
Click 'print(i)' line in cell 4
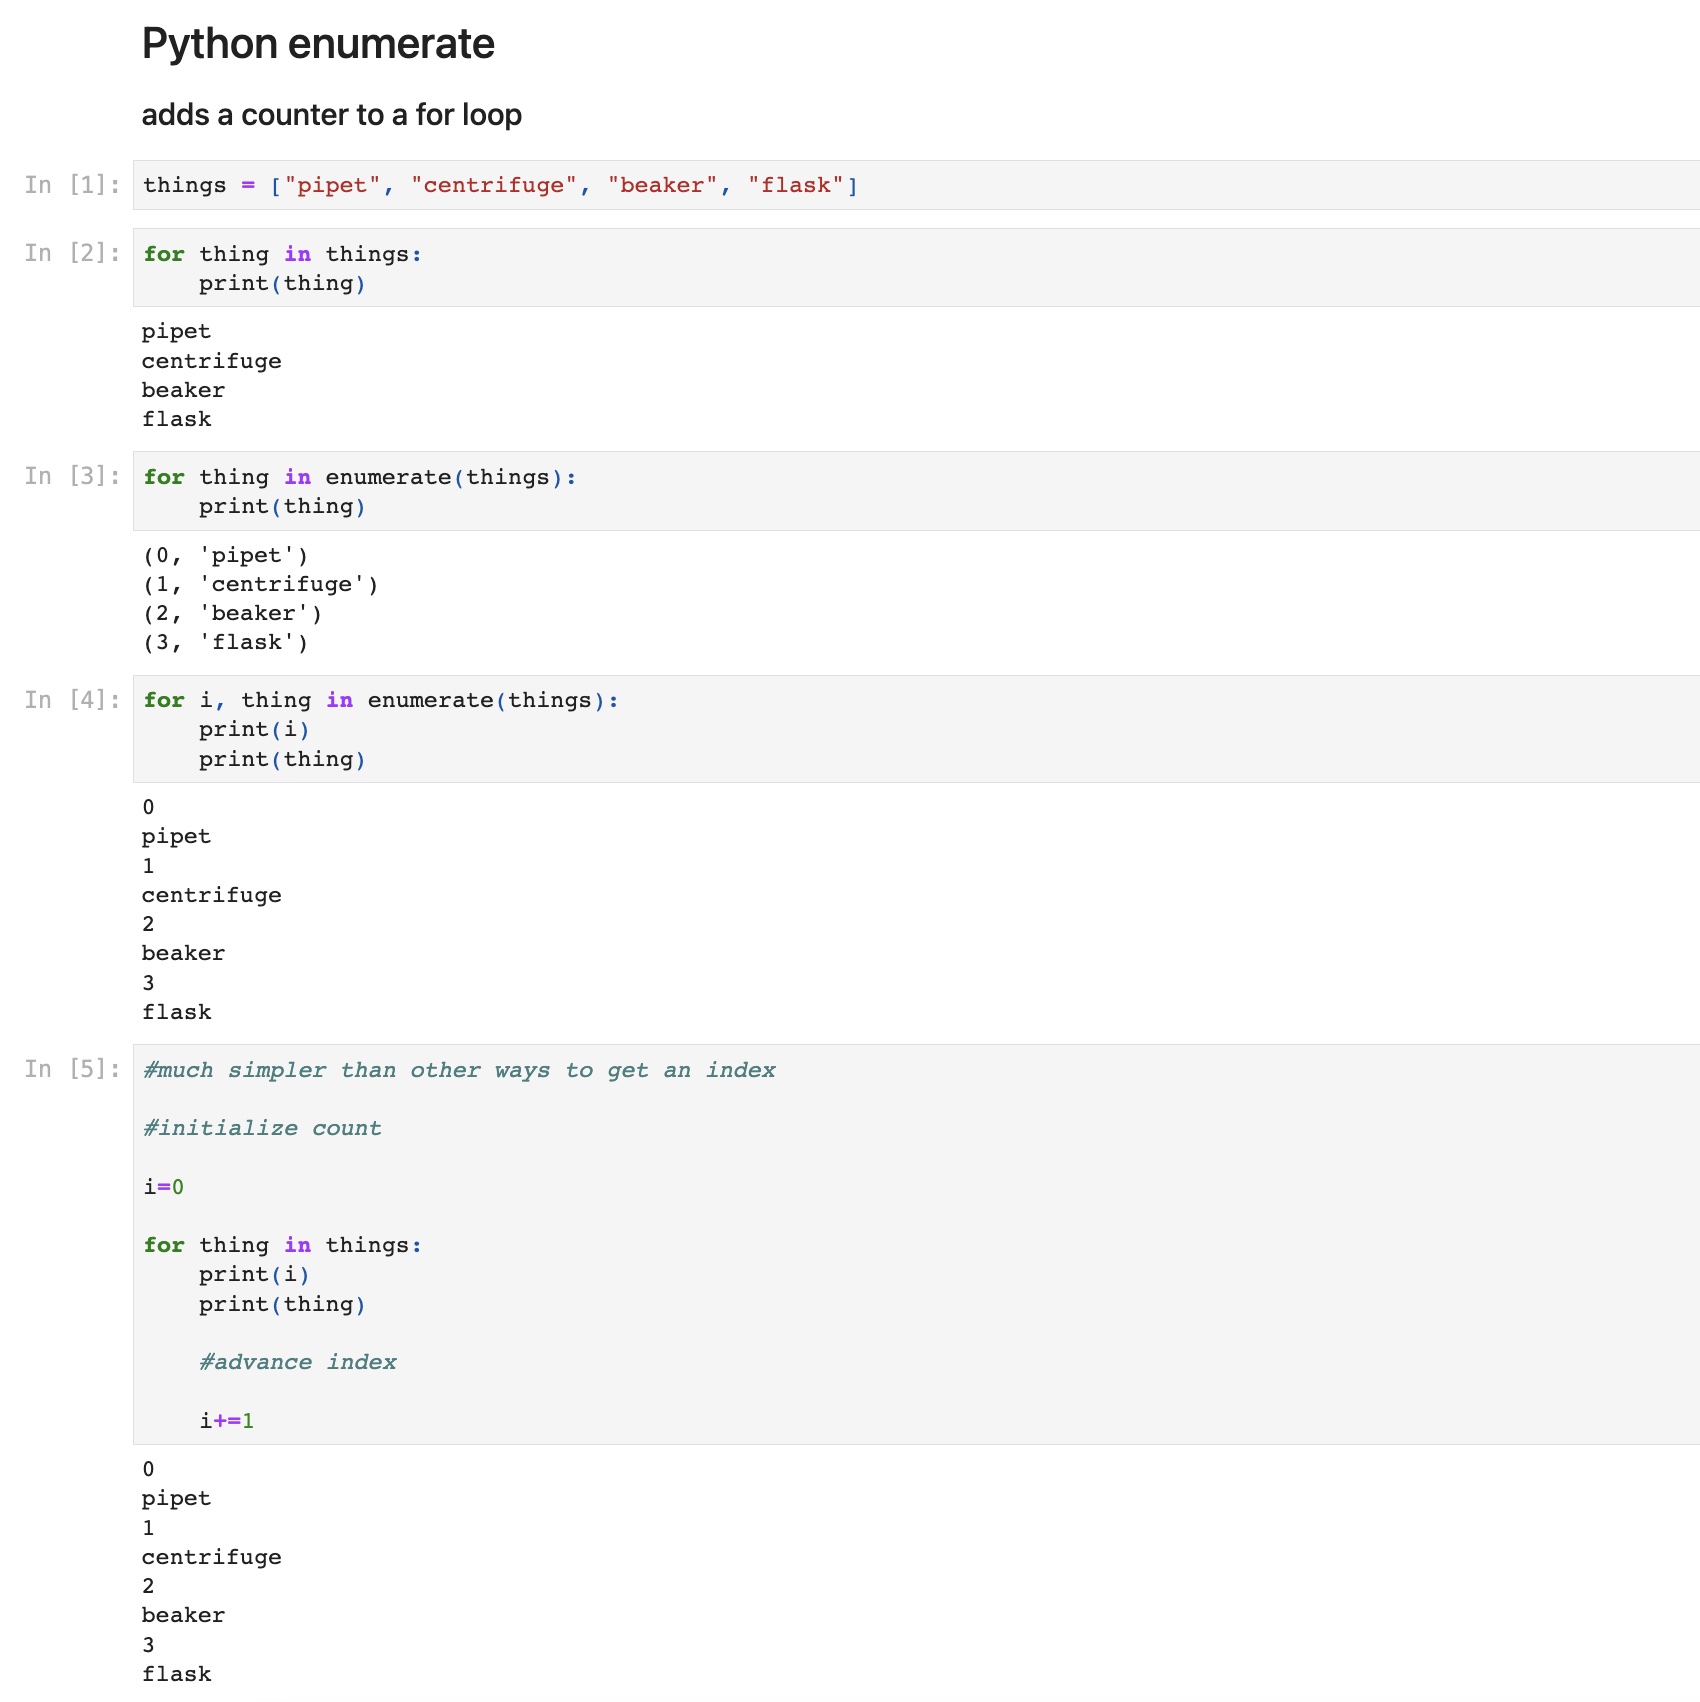tap(255, 730)
